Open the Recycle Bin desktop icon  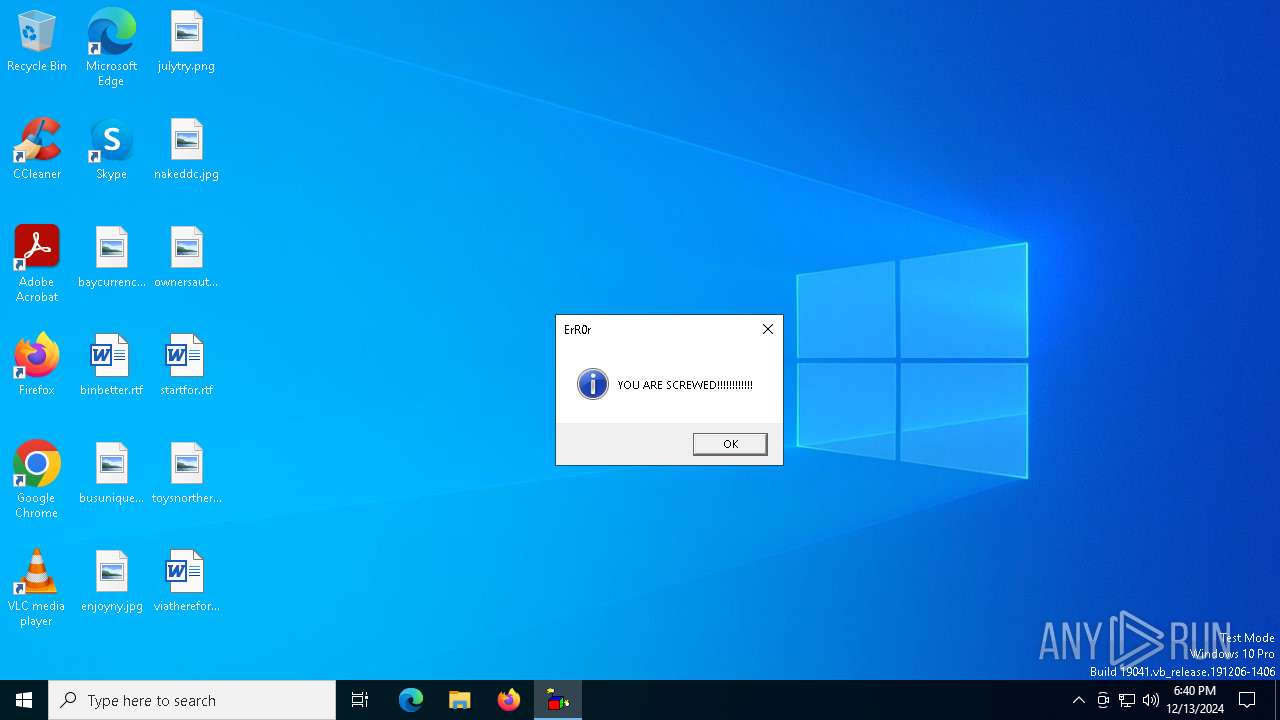(37, 42)
